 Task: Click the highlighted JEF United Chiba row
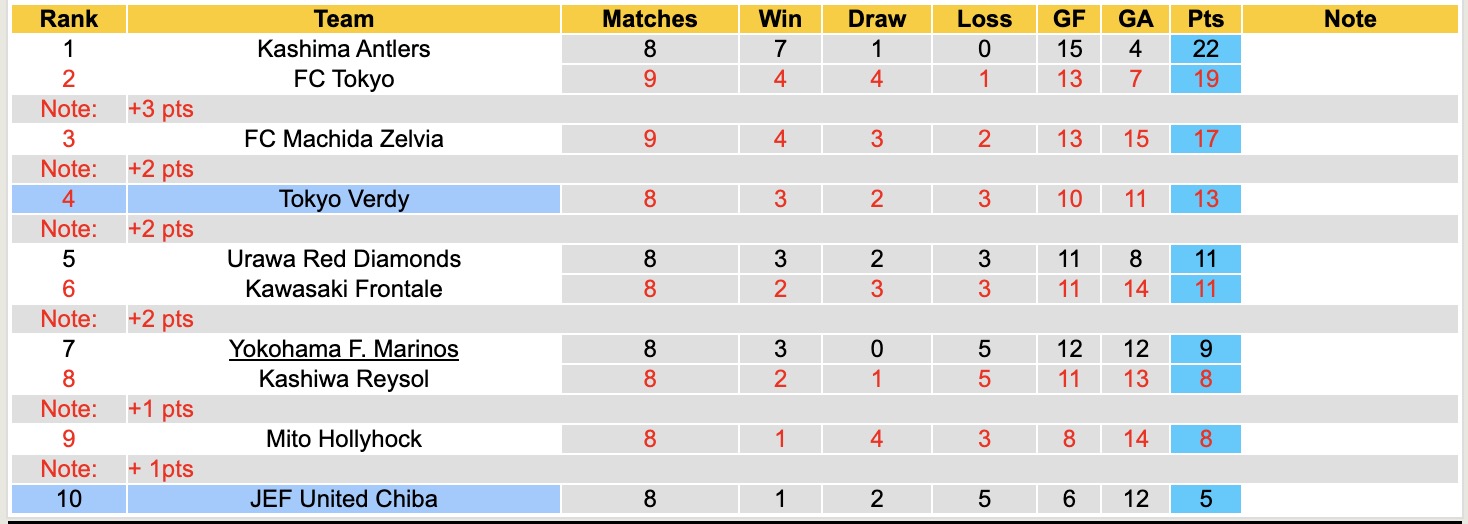click(x=343, y=498)
